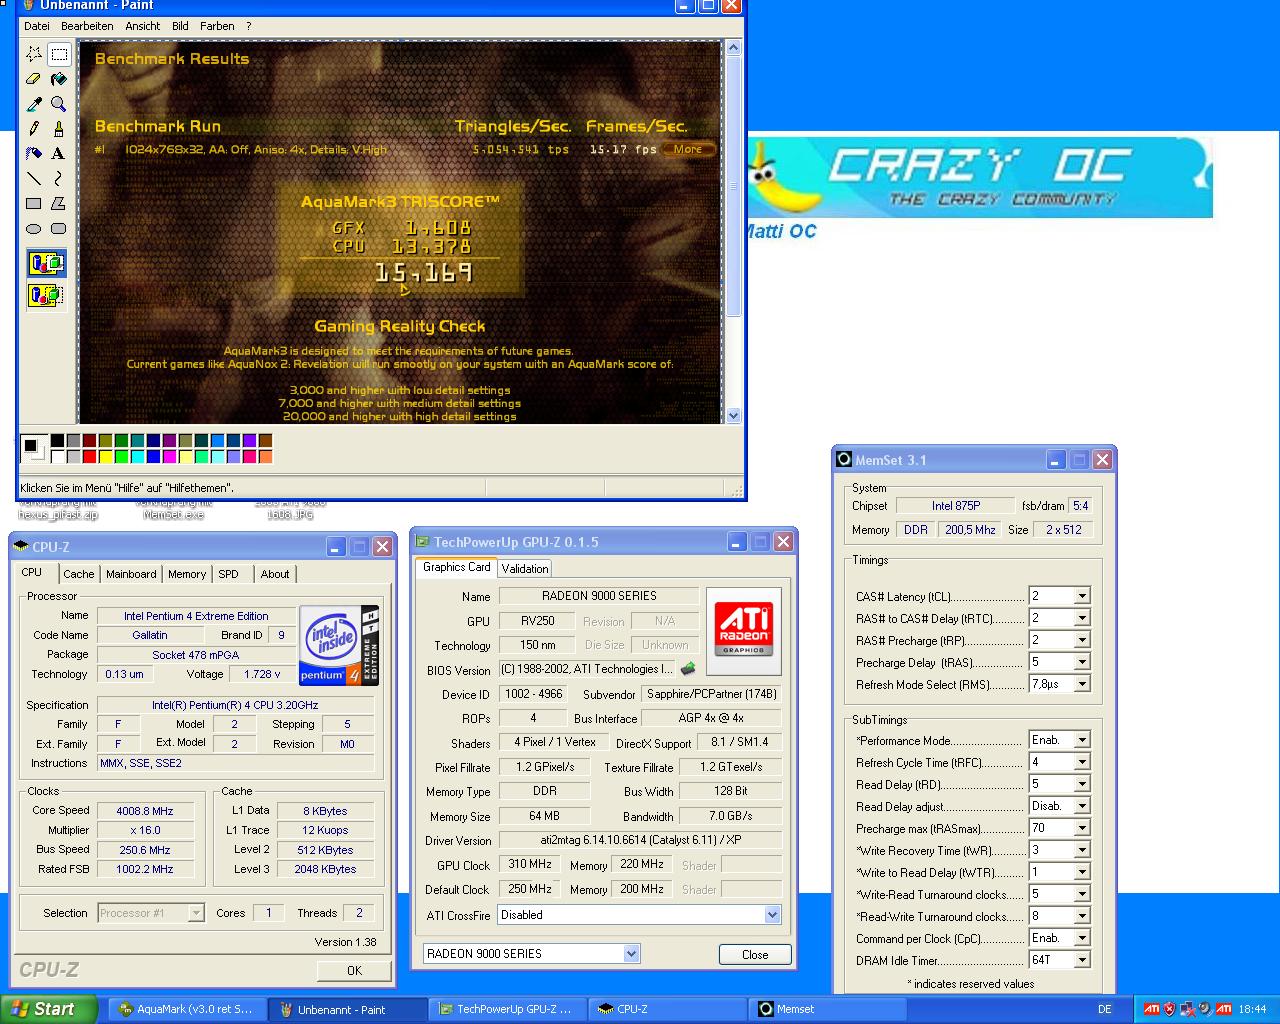Select the Brush tool in Paint
Viewport: 1280px width, 1024px height.
tap(59, 129)
